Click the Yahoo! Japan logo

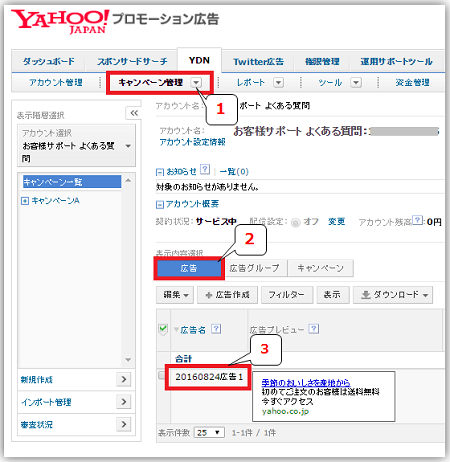tap(60, 22)
